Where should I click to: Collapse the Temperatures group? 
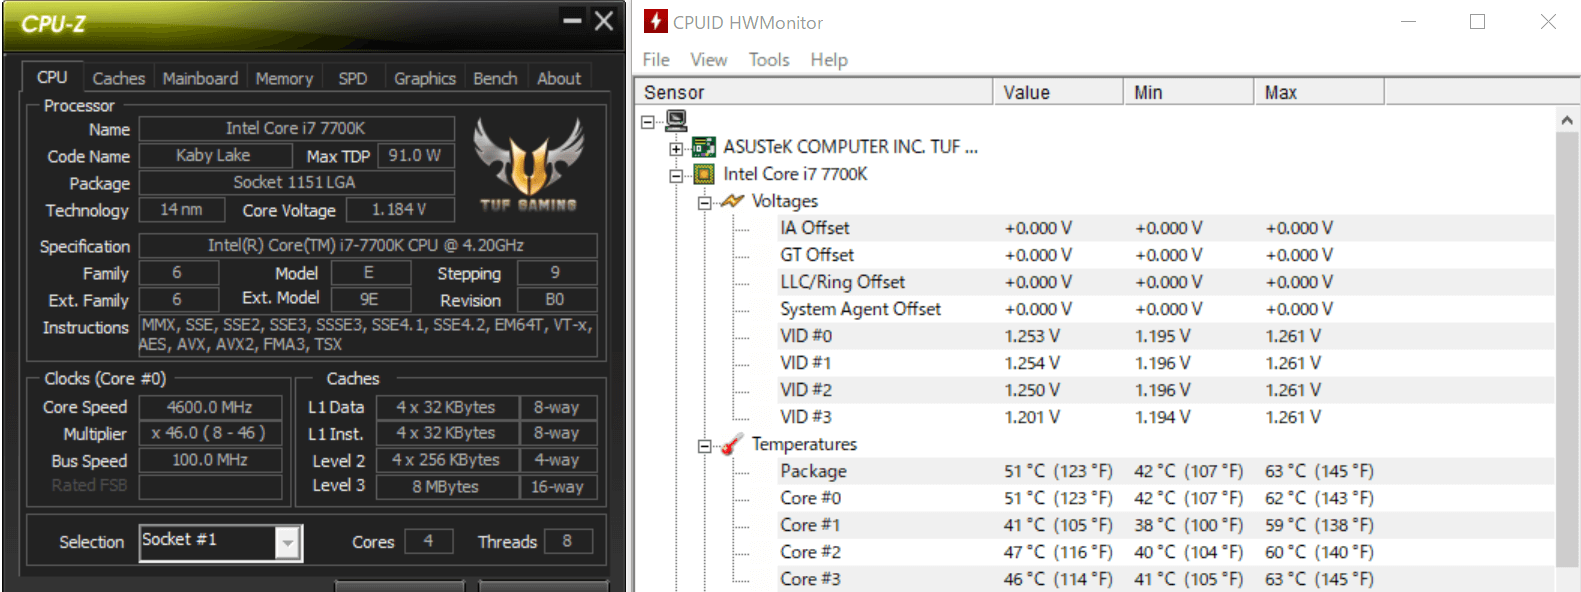point(704,445)
